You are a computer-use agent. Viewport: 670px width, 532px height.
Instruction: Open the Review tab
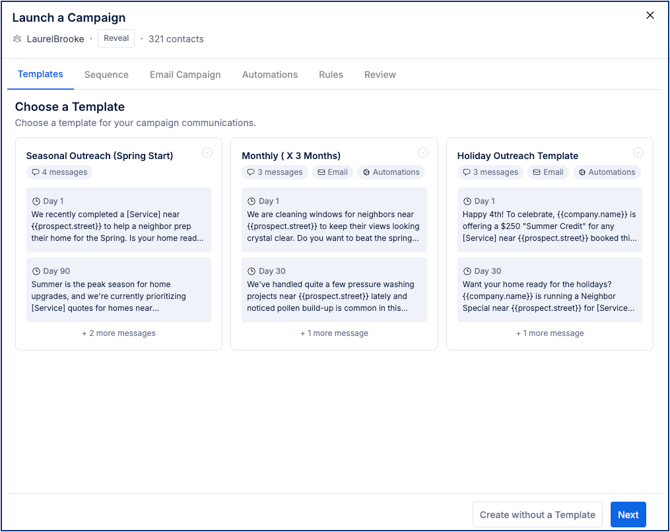pos(380,75)
